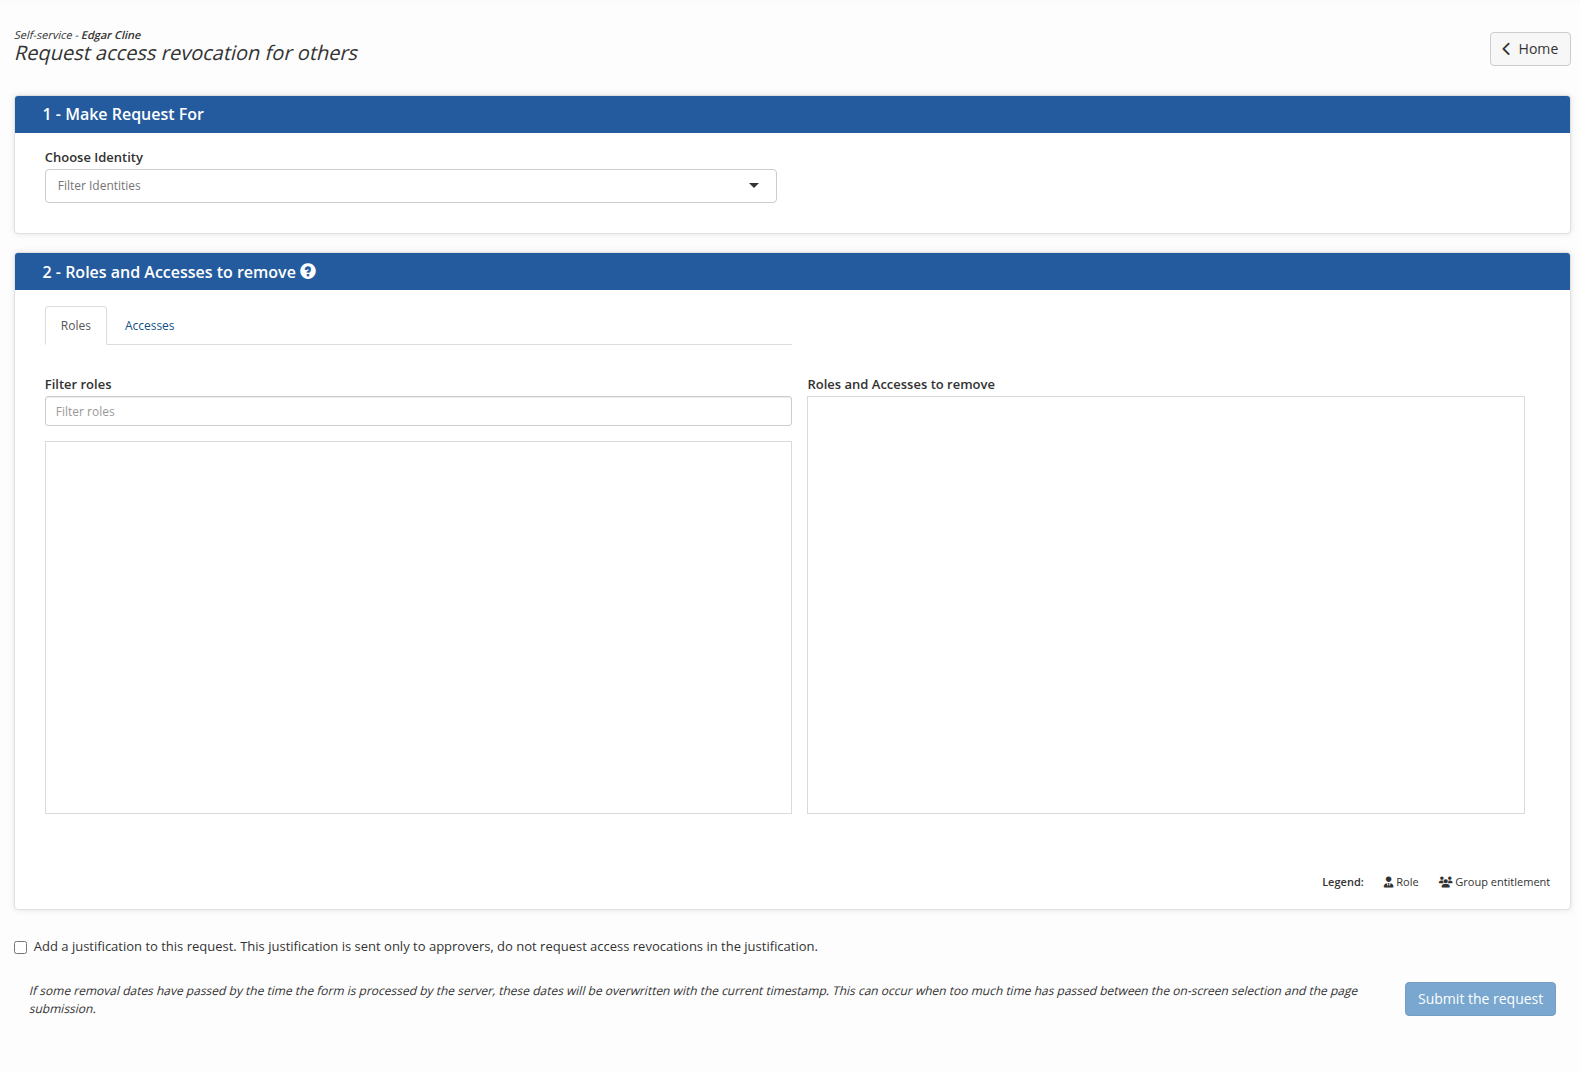
Task: Click the 'Edgar Cline' user name
Action: [111, 35]
